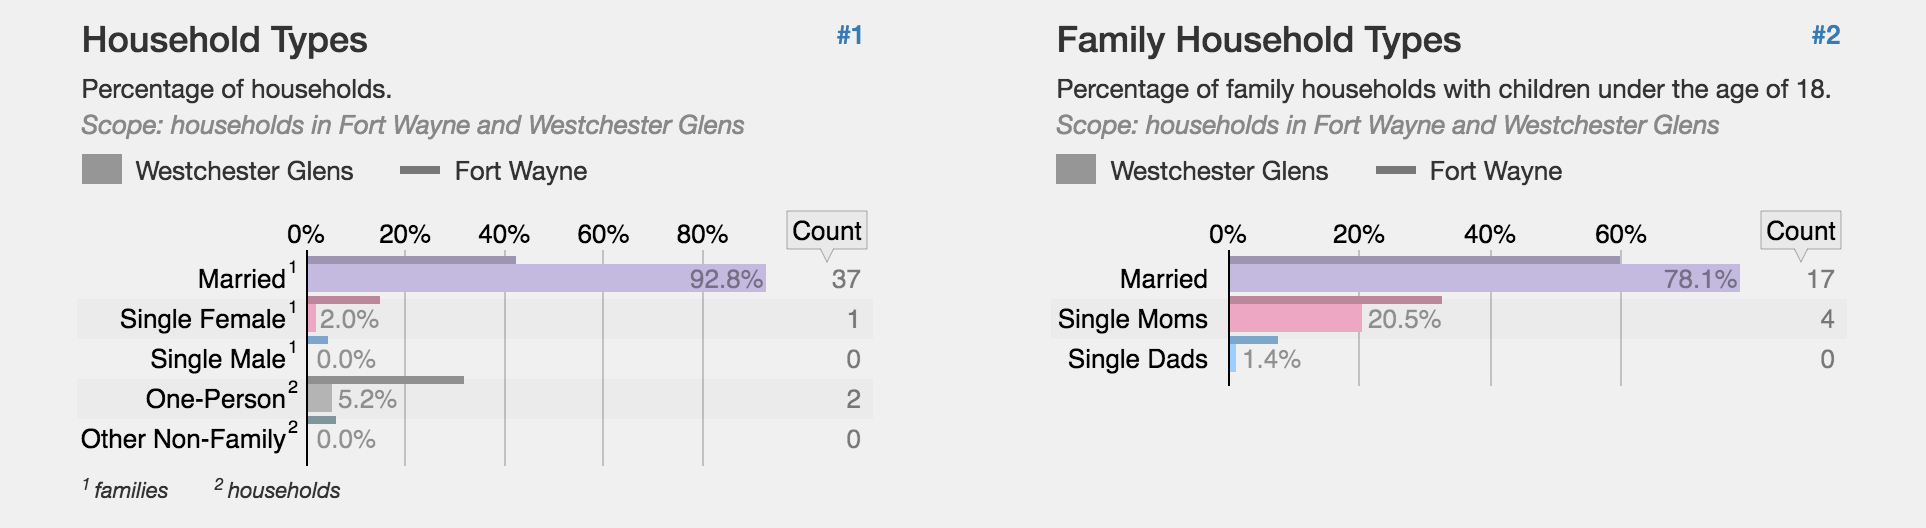
Task: Click the households footnote text
Action: (x=283, y=490)
